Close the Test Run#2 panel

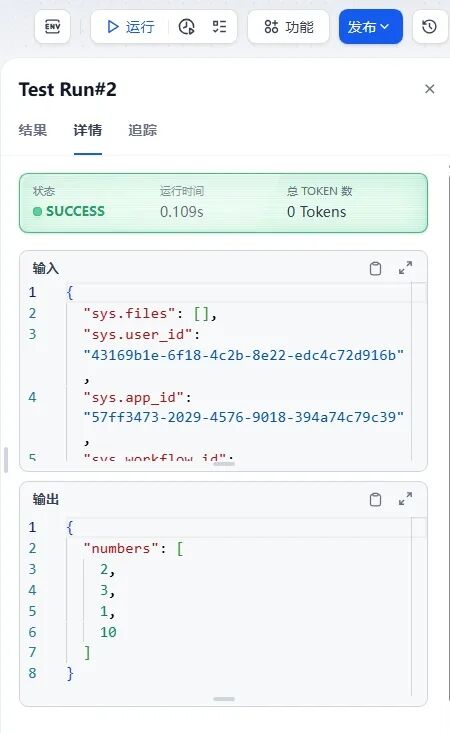(x=429, y=89)
